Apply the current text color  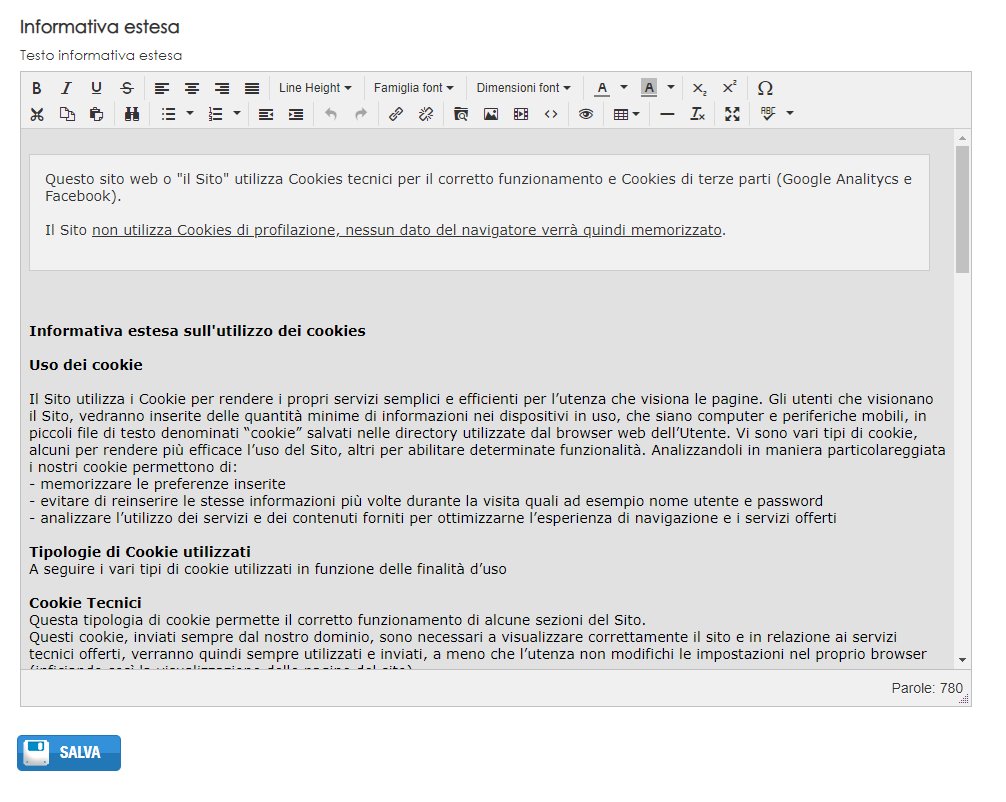click(602, 88)
